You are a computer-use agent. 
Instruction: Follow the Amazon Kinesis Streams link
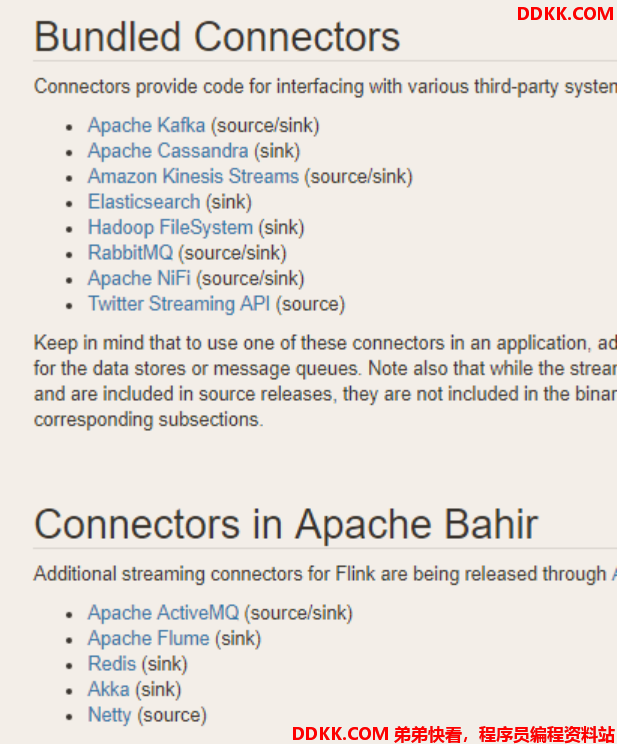[193, 177]
